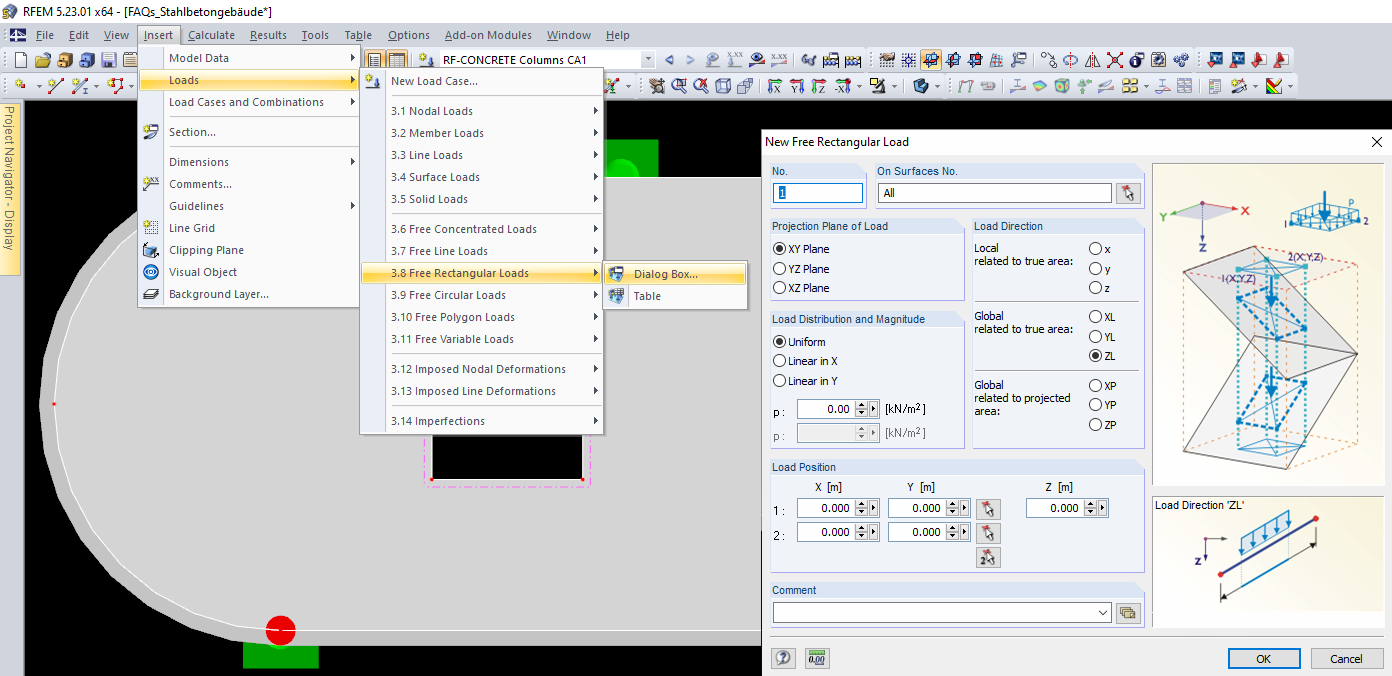Open comment library icon beside Comment field
This screenshot has width=1392, height=676.
click(x=1129, y=613)
